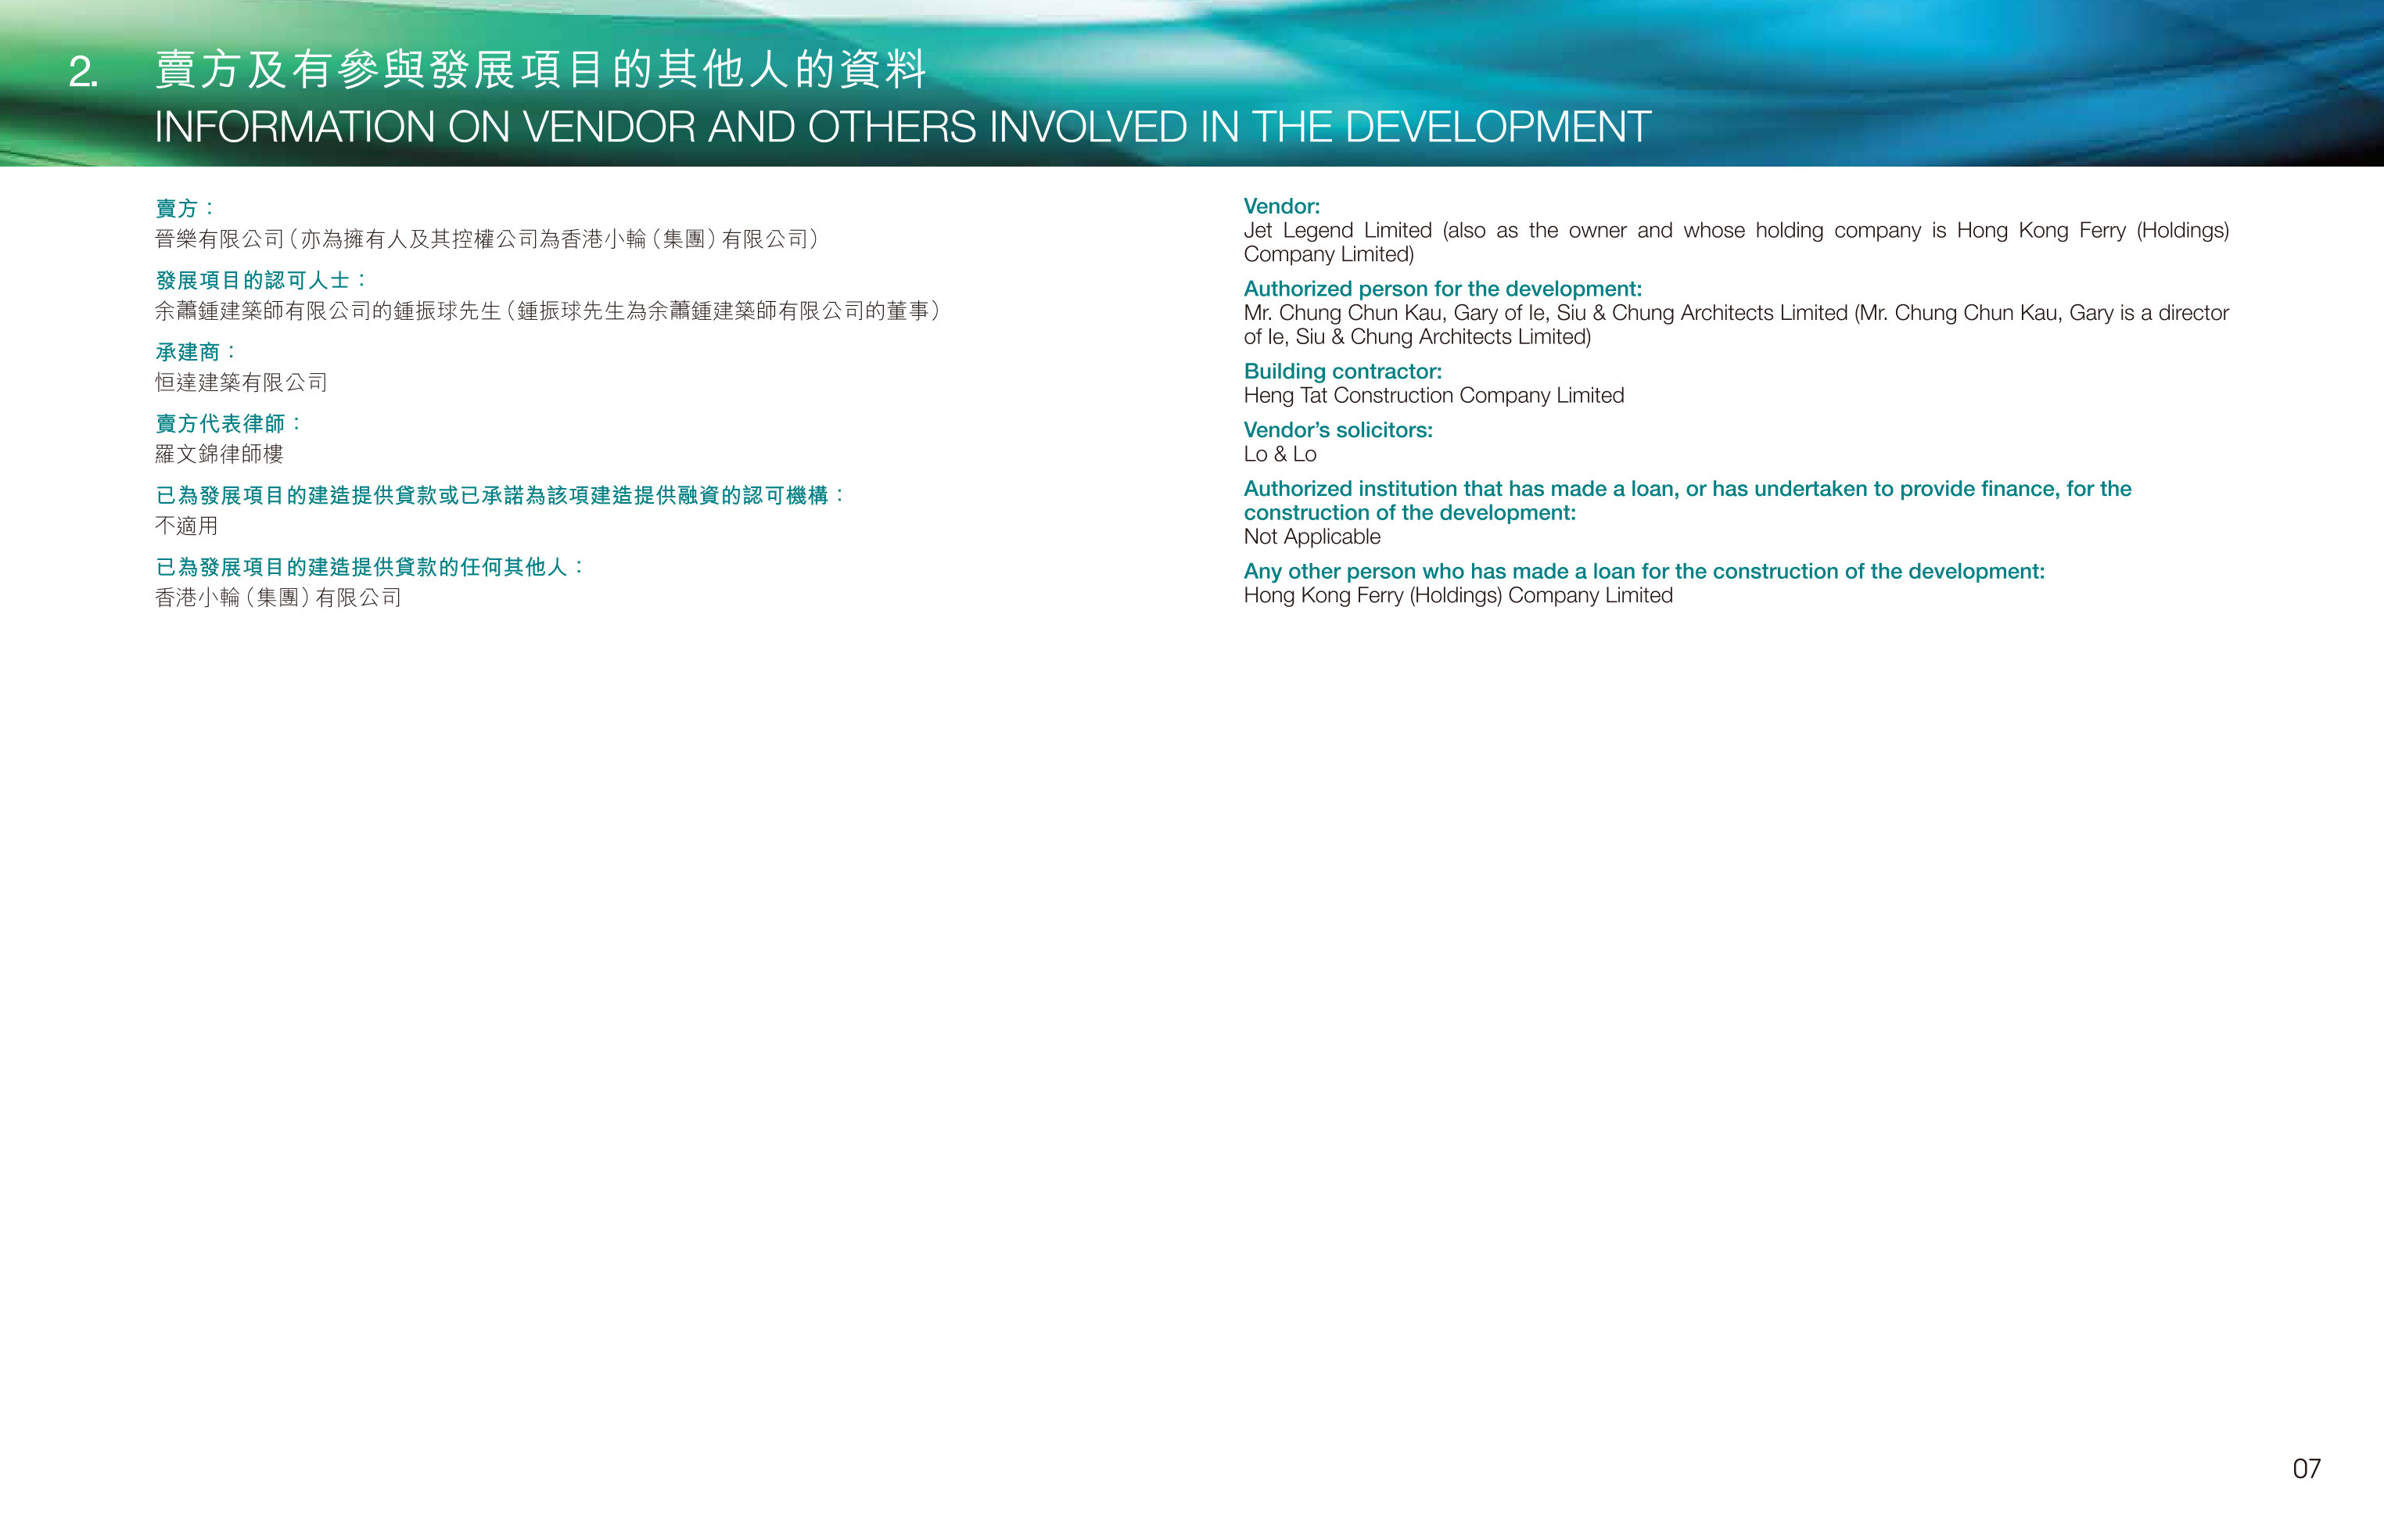2384x1540 pixels.
Task: Select Hong Kong Ferry (Holdings) Company Limited last line
Action: point(1458,595)
